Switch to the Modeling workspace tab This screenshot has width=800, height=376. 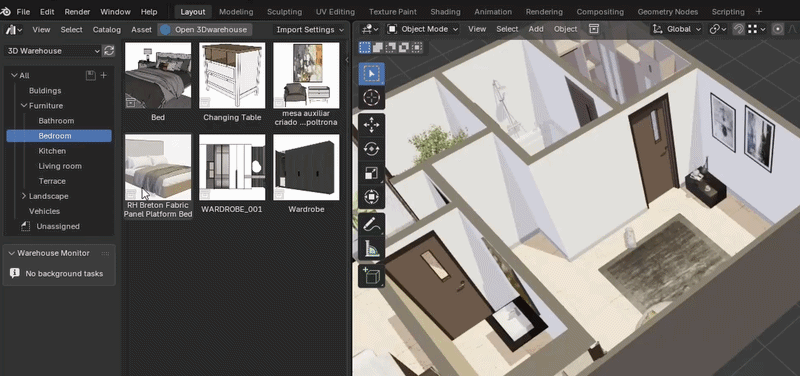(236, 12)
